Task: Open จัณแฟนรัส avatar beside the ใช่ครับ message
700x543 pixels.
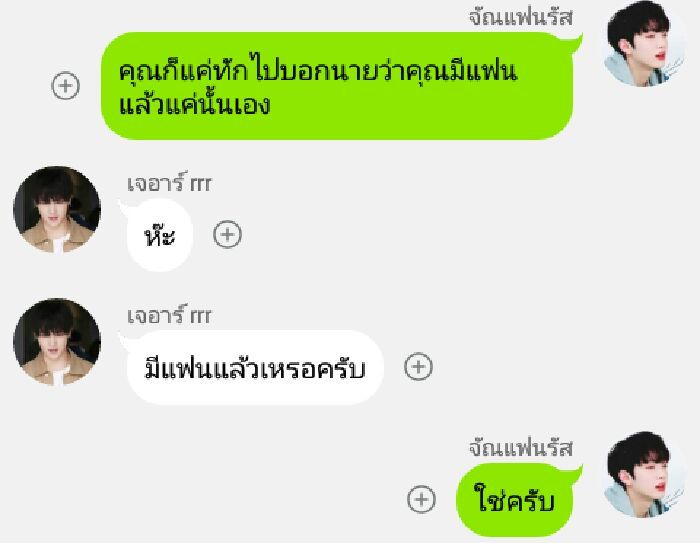Action: pos(644,474)
